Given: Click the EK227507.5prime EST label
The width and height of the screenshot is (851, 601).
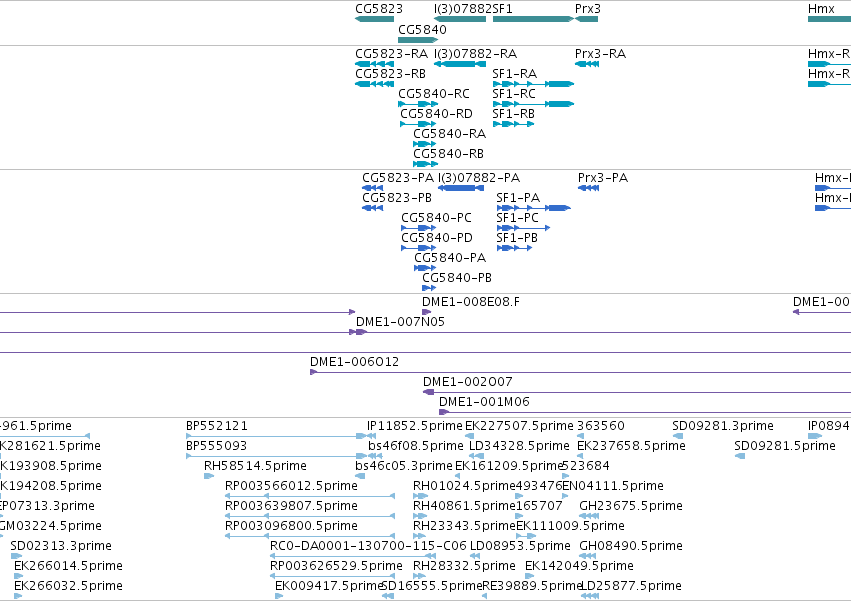Looking at the screenshot, I should (x=519, y=427).
